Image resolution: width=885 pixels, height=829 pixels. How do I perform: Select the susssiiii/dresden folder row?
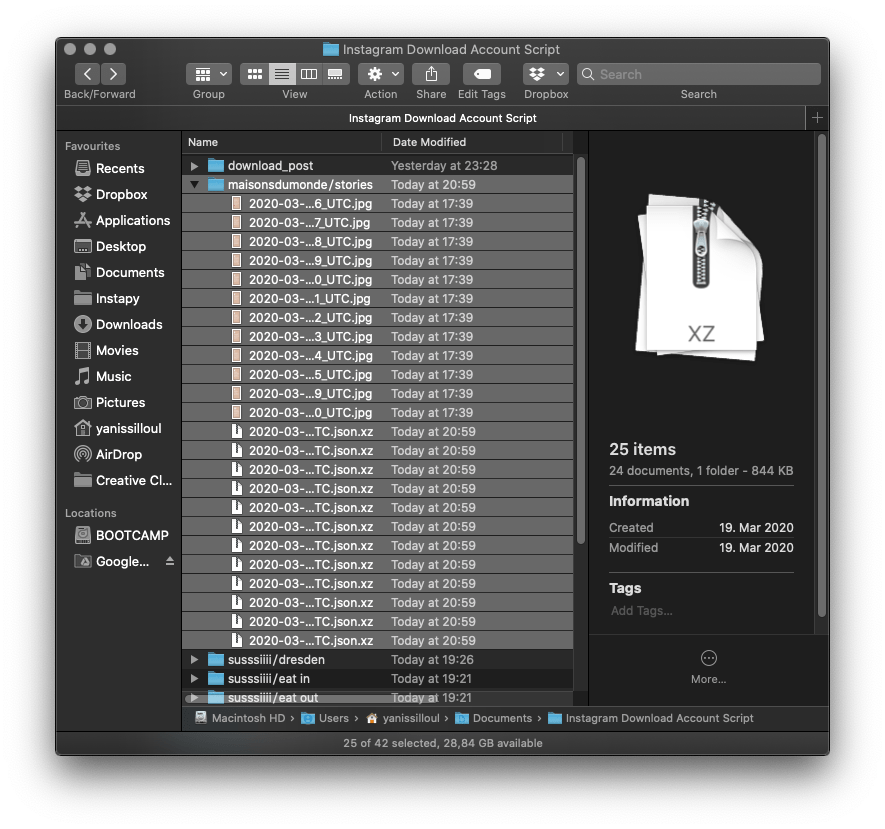pyautogui.click(x=377, y=659)
